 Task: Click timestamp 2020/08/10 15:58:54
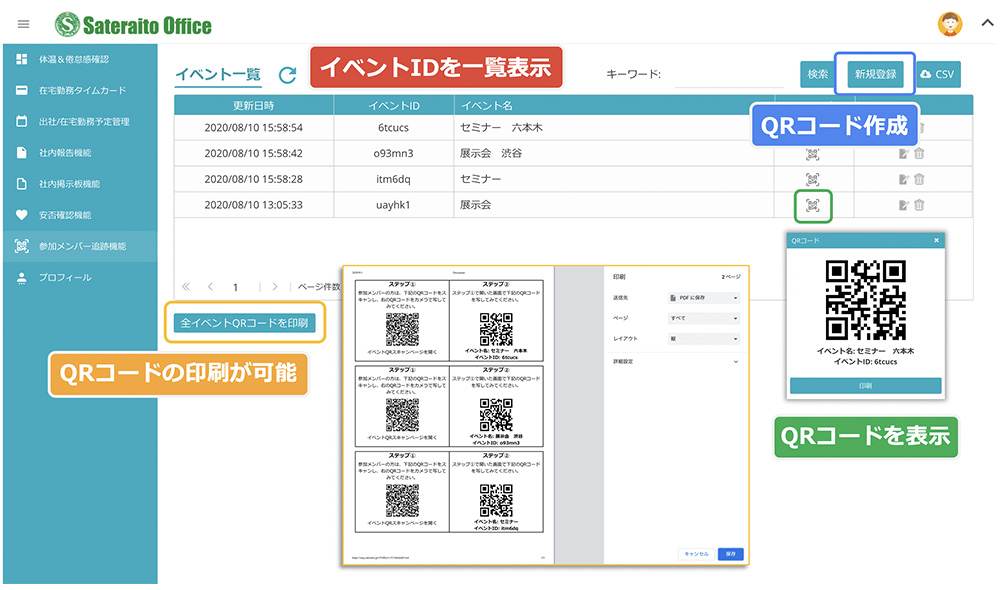254,128
